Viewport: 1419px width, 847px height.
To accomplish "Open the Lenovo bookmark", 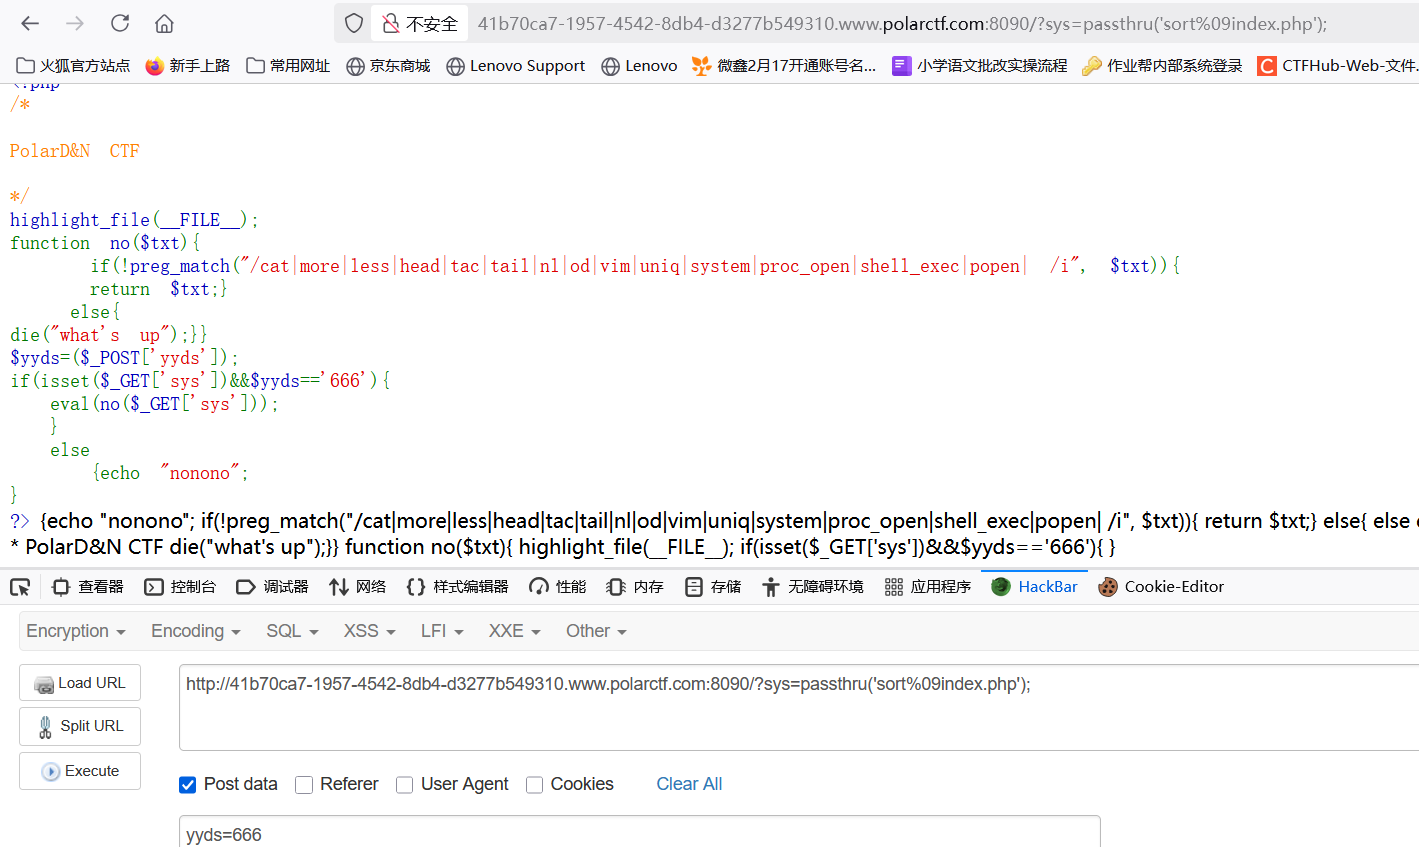I will [640, 66].
